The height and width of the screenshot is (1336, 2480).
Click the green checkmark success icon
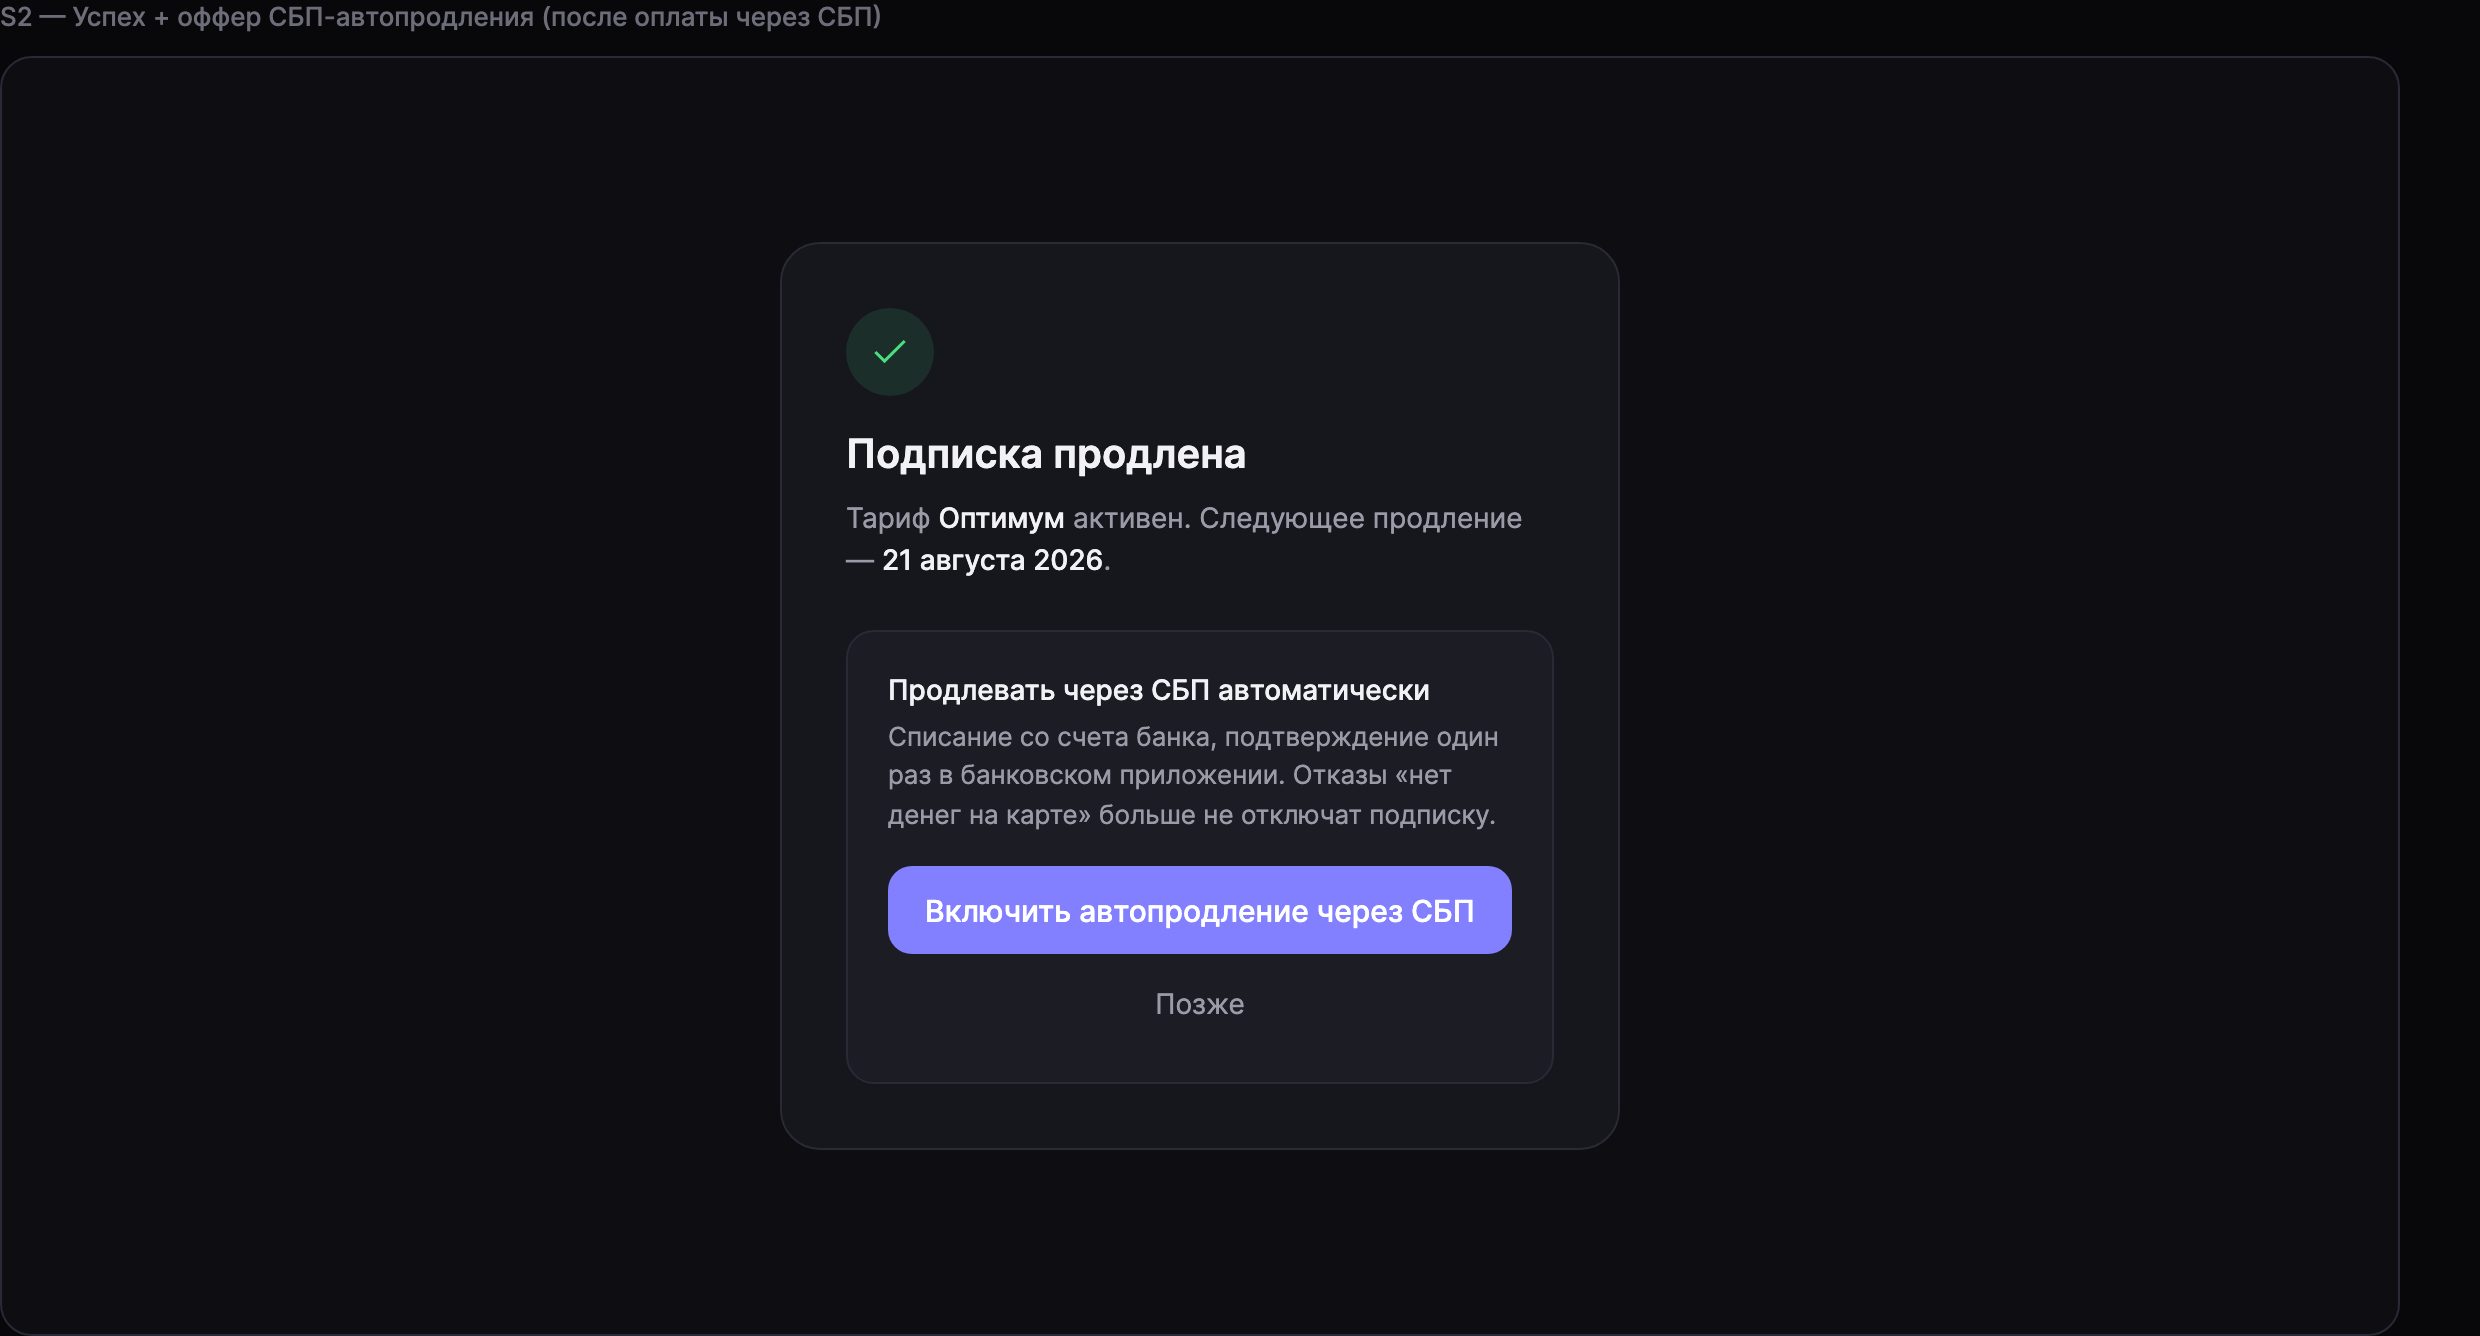tap(890, 352)
